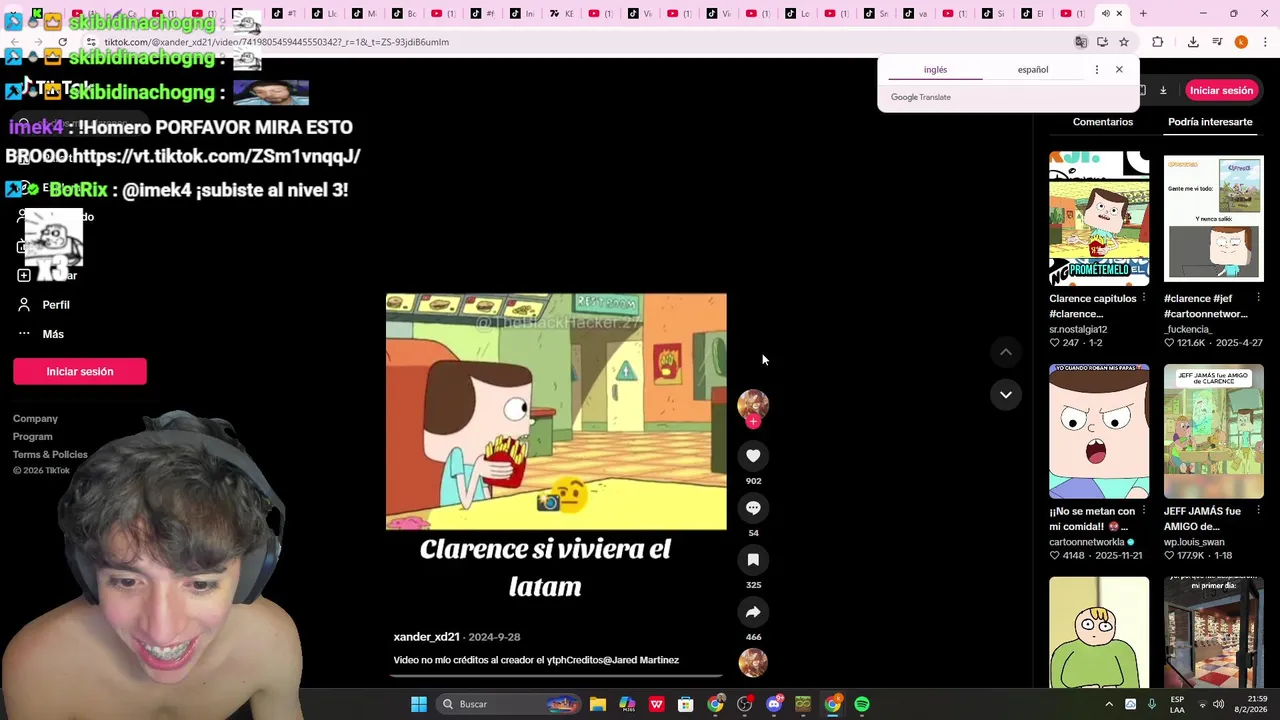Click the video progress bar

[556, 676]
